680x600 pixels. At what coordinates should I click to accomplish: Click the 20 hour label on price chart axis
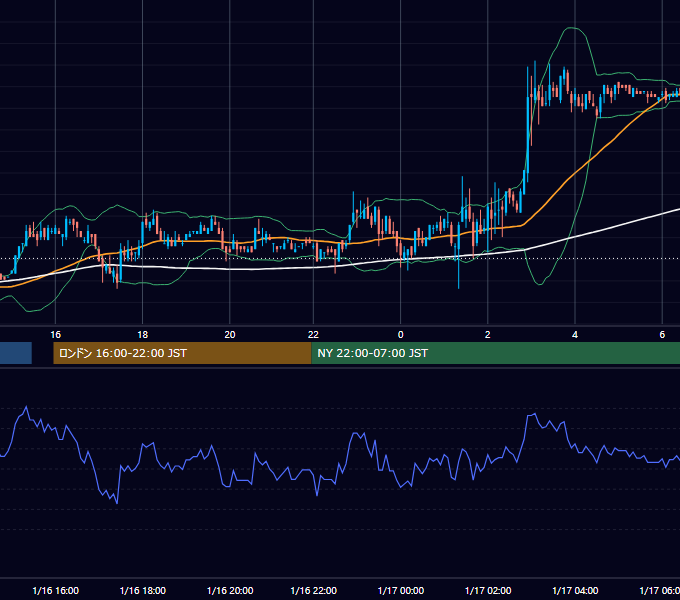230,335
